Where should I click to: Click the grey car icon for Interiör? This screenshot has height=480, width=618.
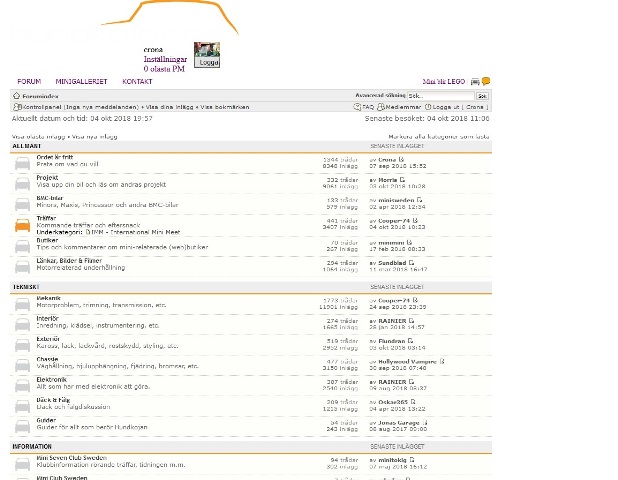(x=22, y=325)
